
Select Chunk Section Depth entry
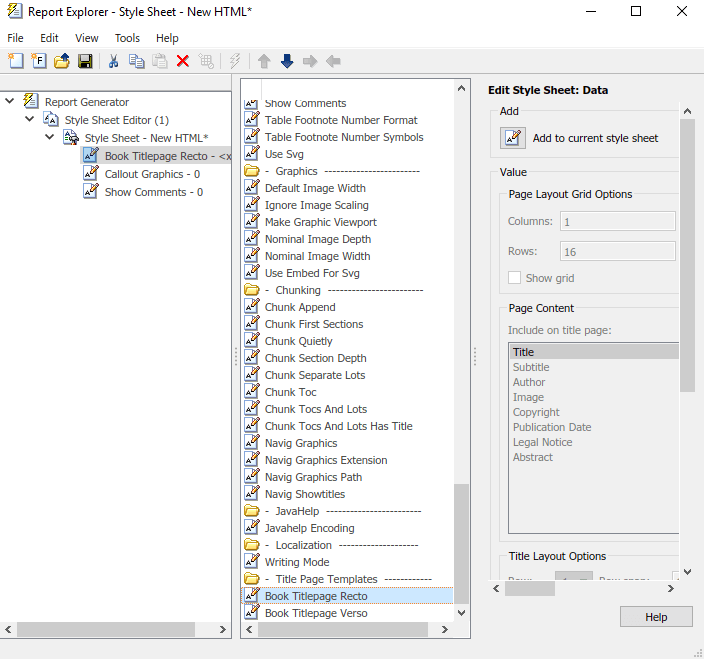click(316, 358)
